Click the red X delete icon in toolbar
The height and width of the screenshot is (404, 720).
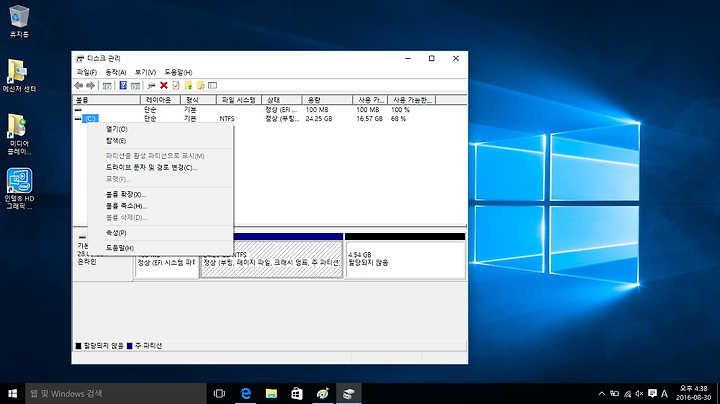164,85
